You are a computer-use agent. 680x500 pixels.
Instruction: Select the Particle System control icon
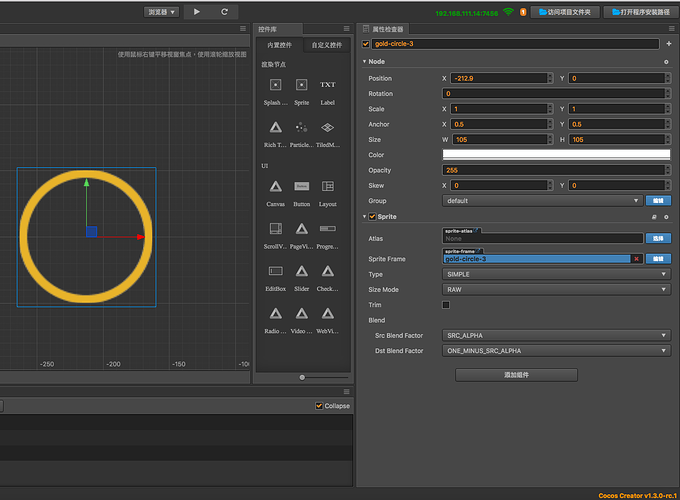(301, 128)
